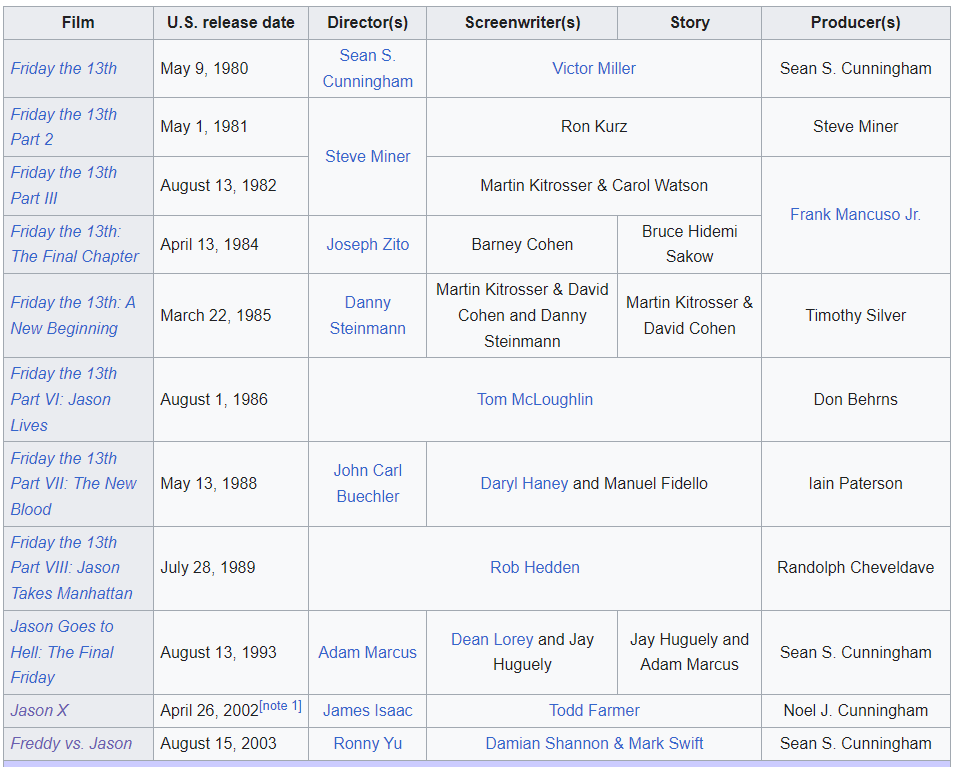The width and height of the screenshot is (962, 767).
Task: Click the Screenwriter(s) column header
Action: [x=522, y=23]
